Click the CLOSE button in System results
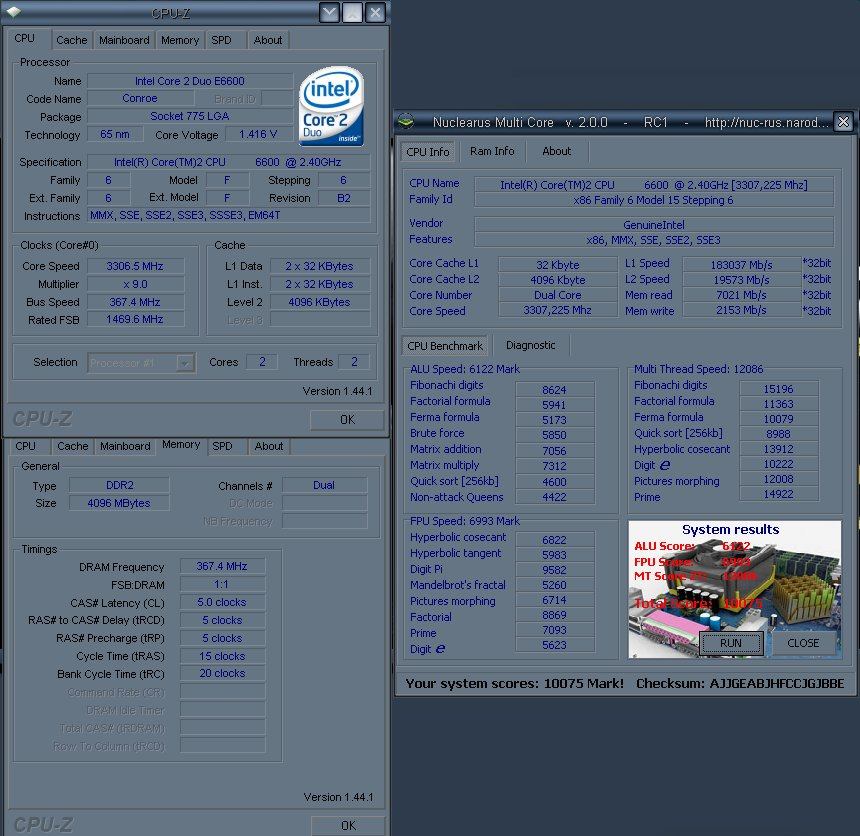This screenshot has width=860, height=836. click(803, 643)
